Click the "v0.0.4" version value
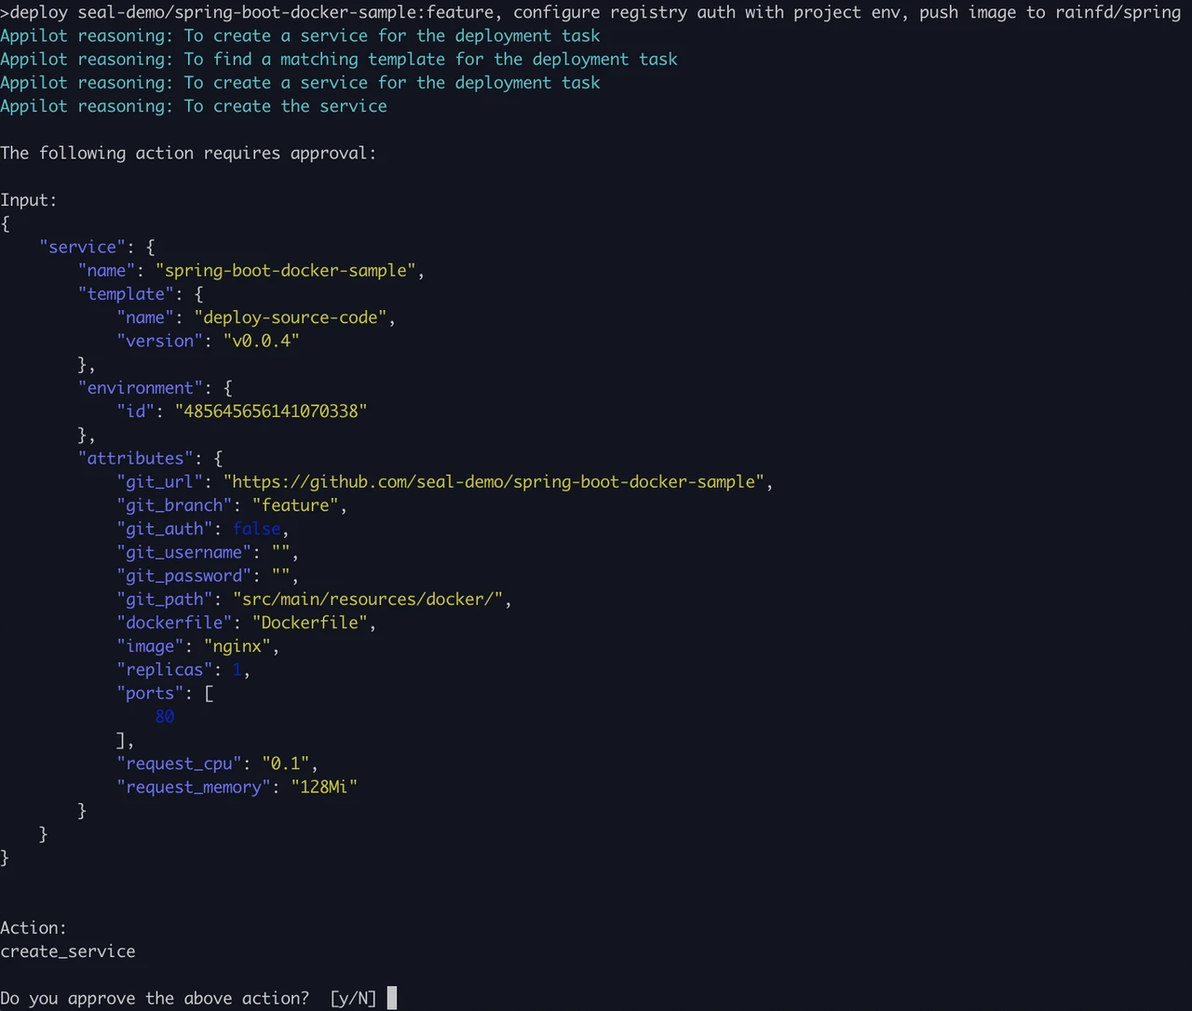This screenshot has height=1011, width=1192. 261,341
